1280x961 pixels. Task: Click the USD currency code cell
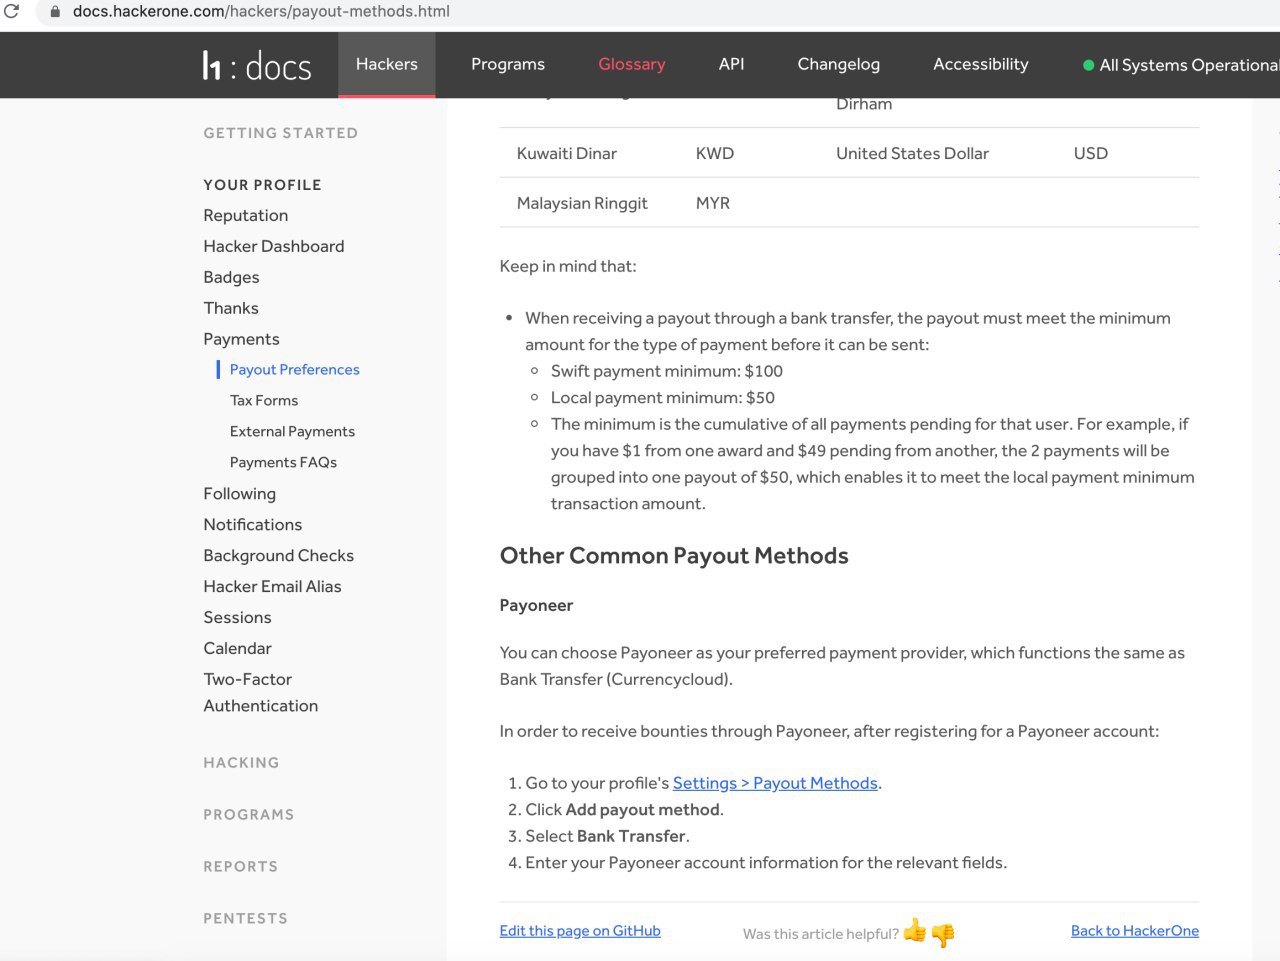coord(1091,153)
